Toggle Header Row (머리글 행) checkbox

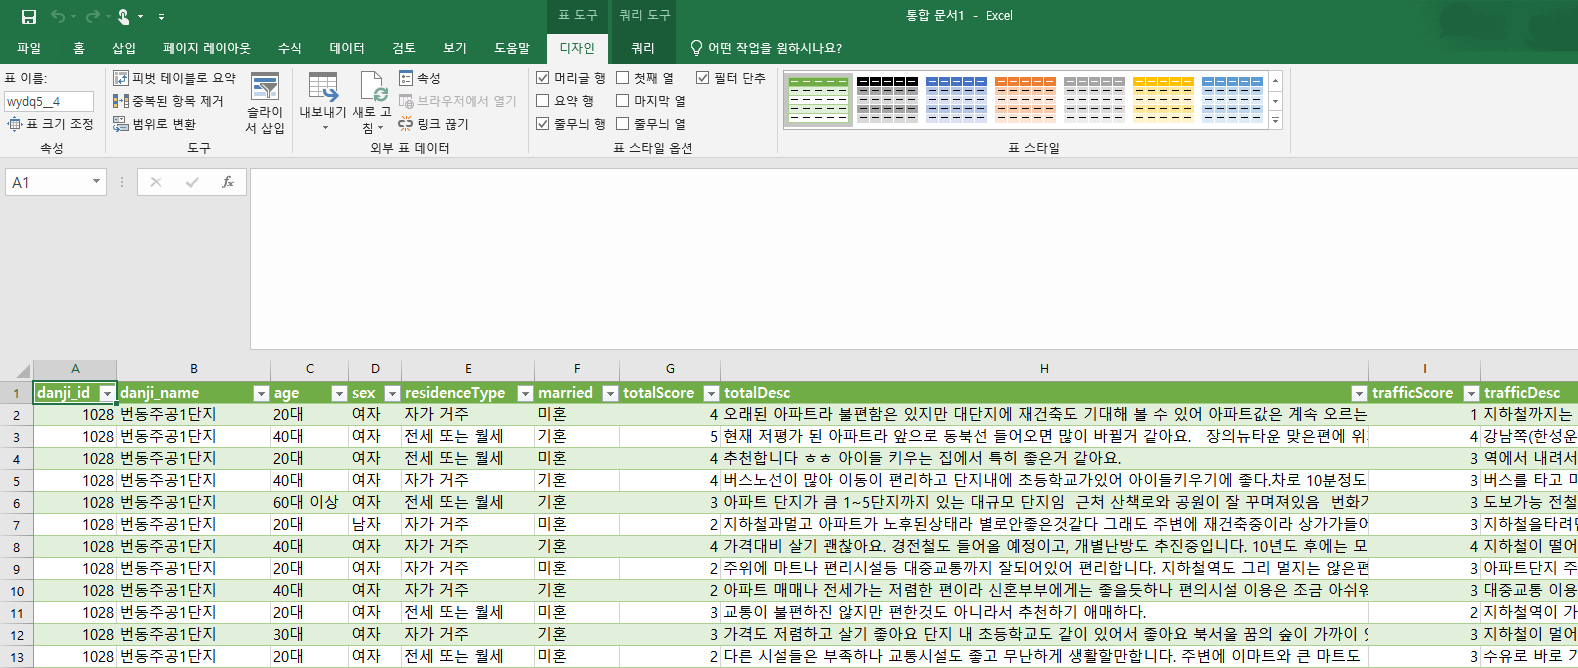(x=543, y=78)
